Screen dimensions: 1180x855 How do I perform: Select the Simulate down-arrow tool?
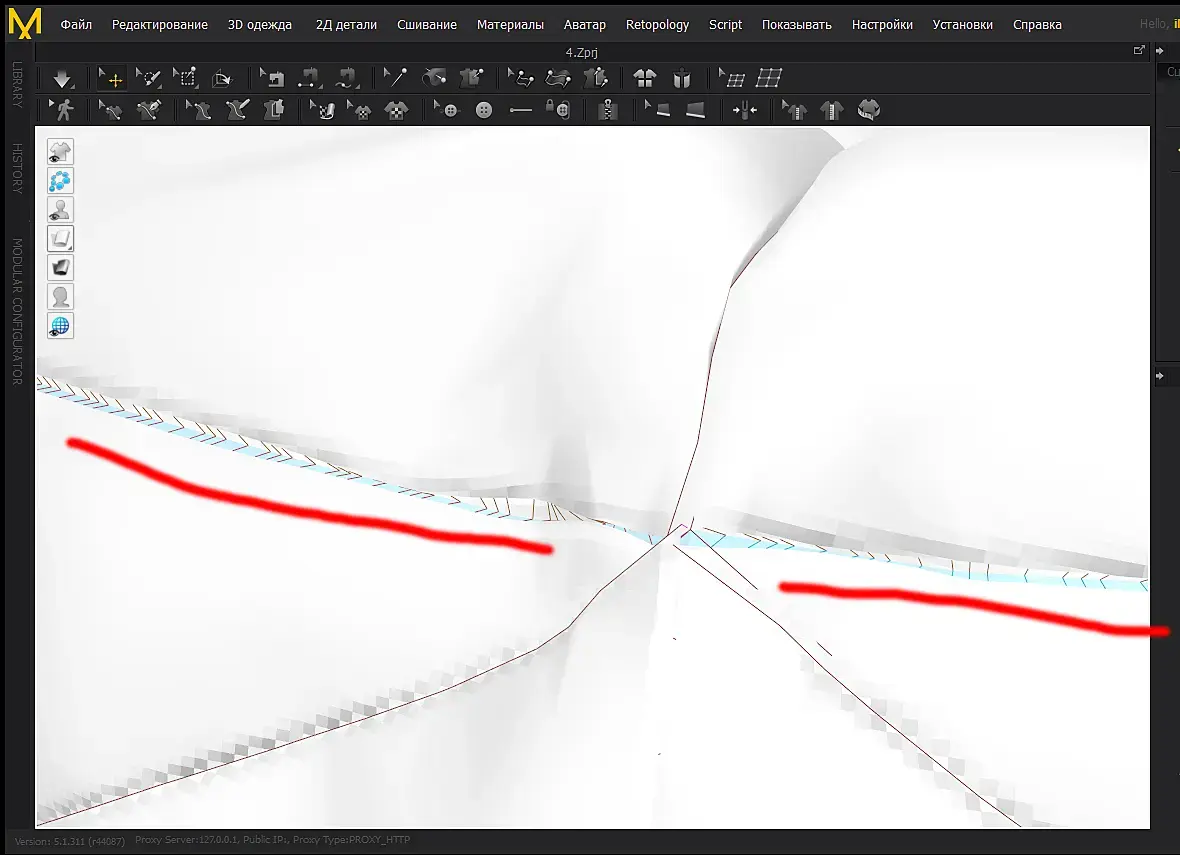coord(62,78)
